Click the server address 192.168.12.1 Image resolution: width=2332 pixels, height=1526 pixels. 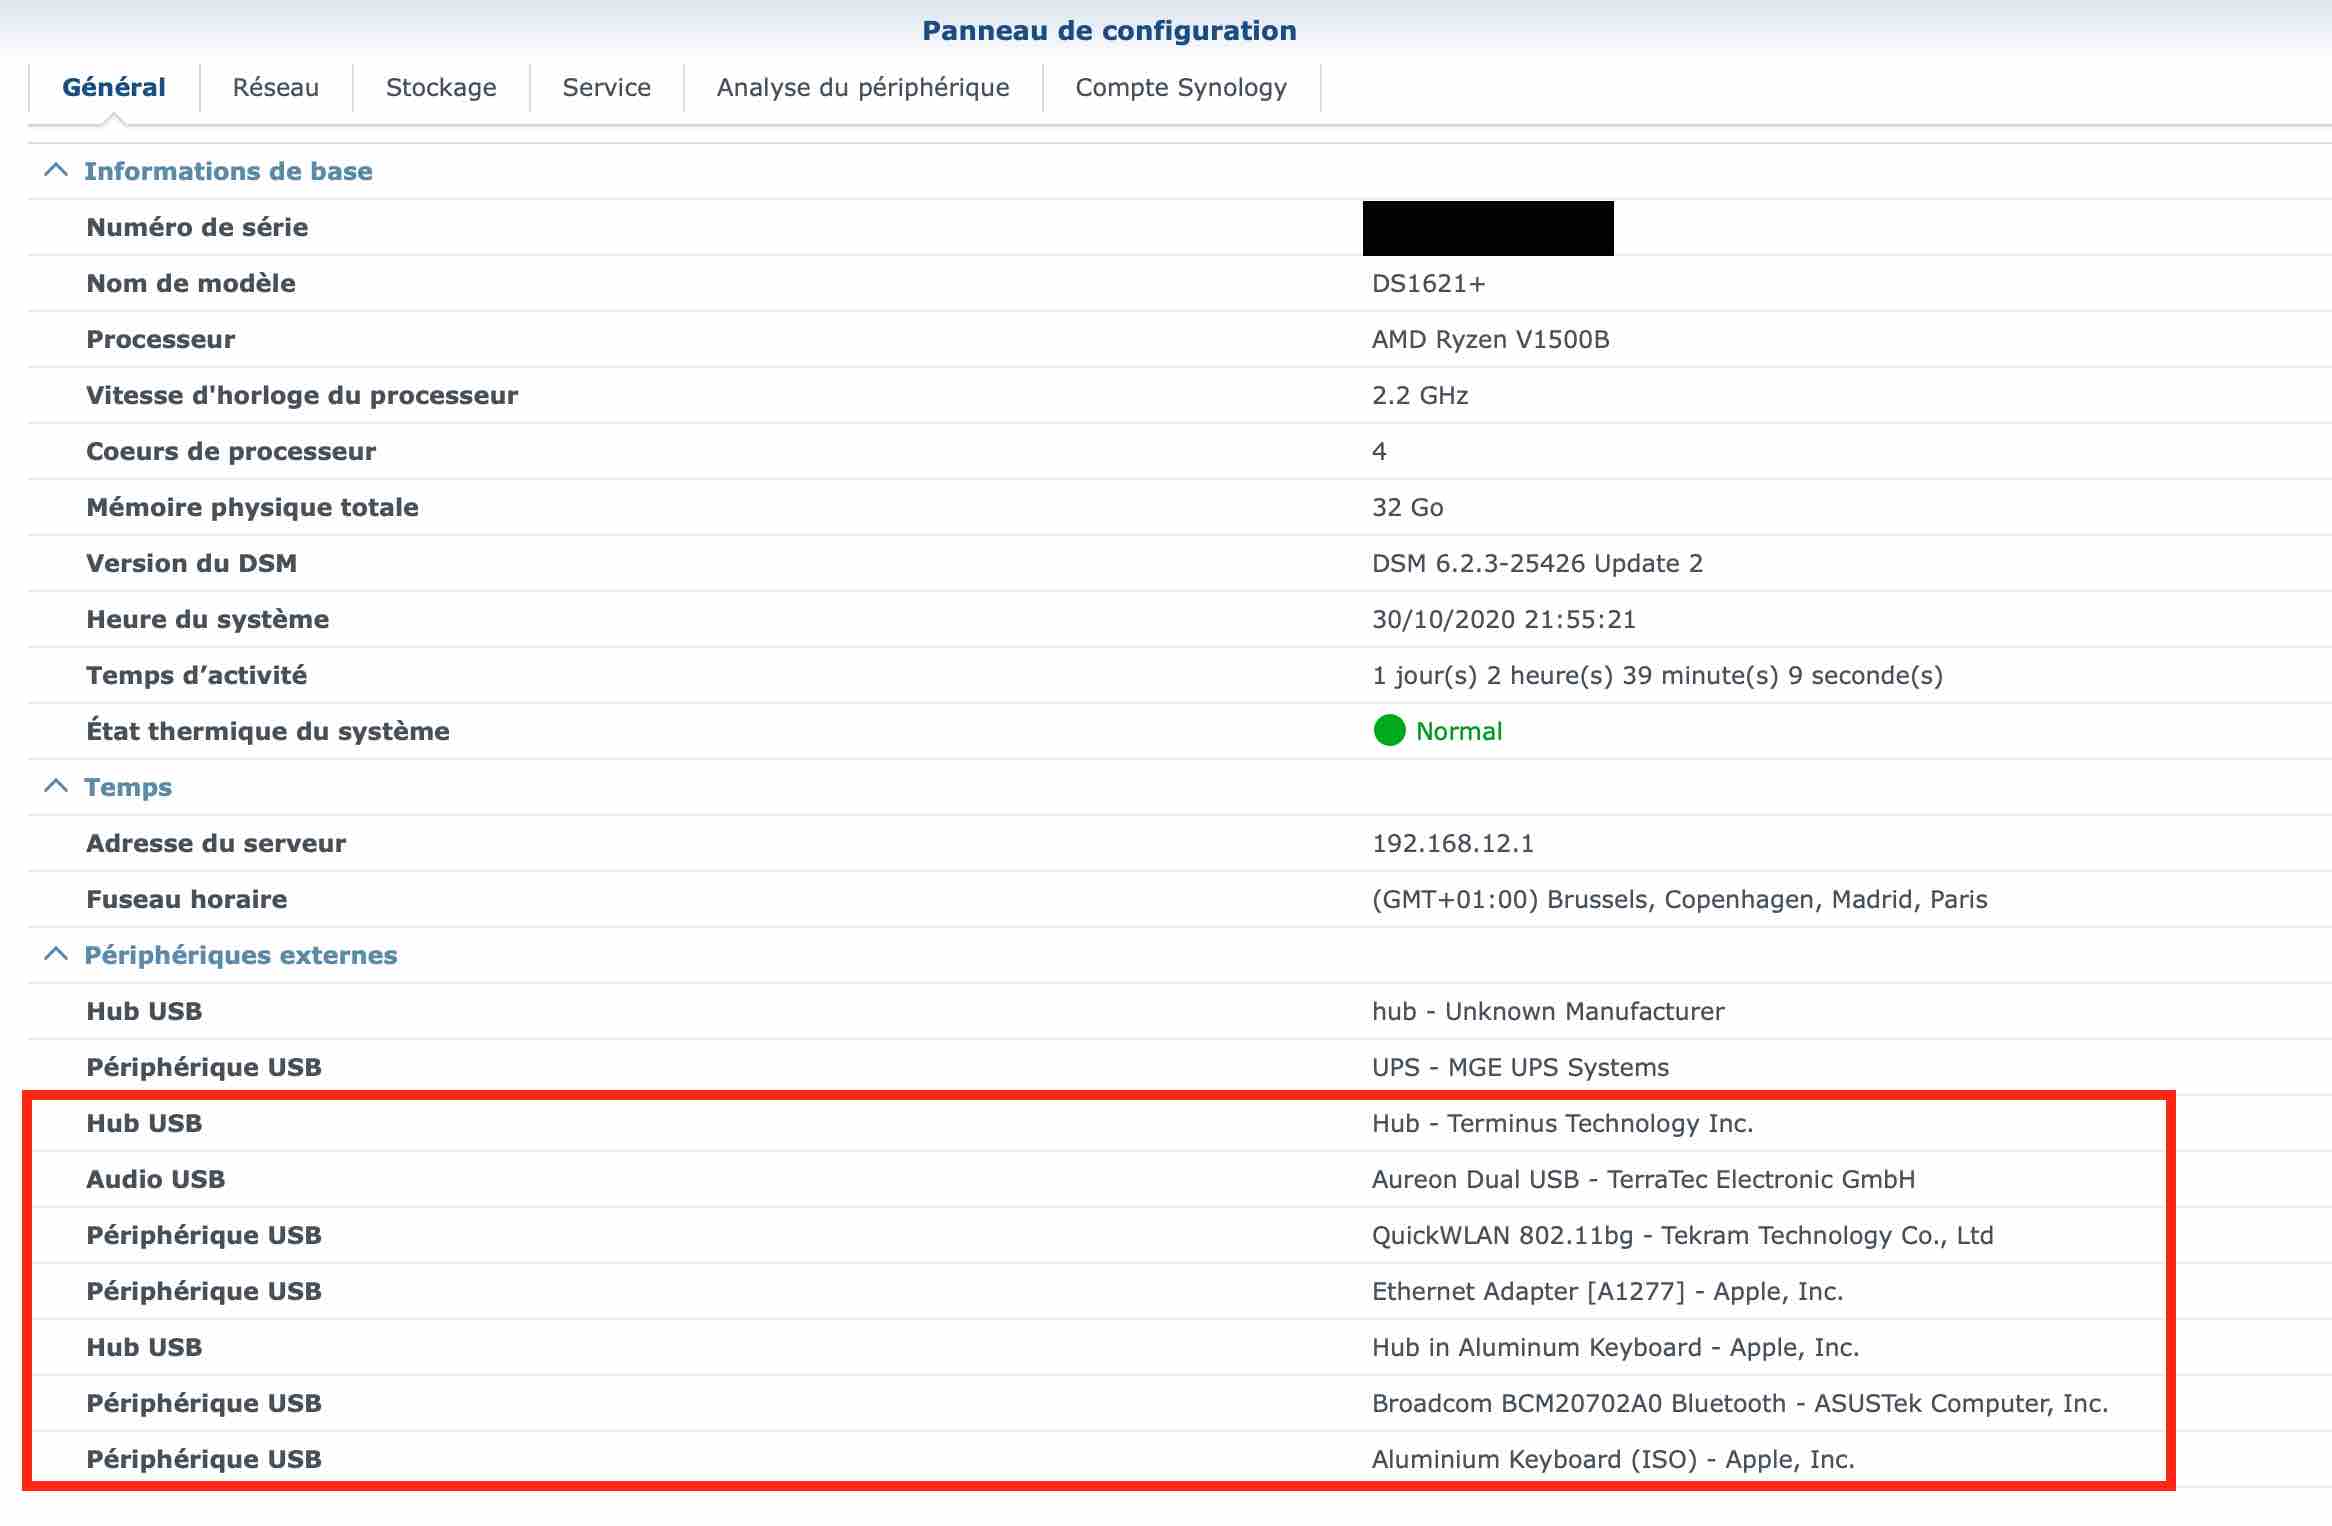click(x=1452, y=844)
